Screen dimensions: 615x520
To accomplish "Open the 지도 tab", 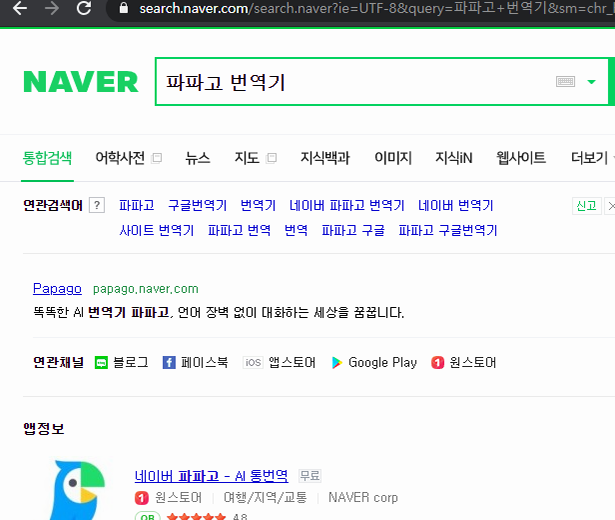I will 247,158.
